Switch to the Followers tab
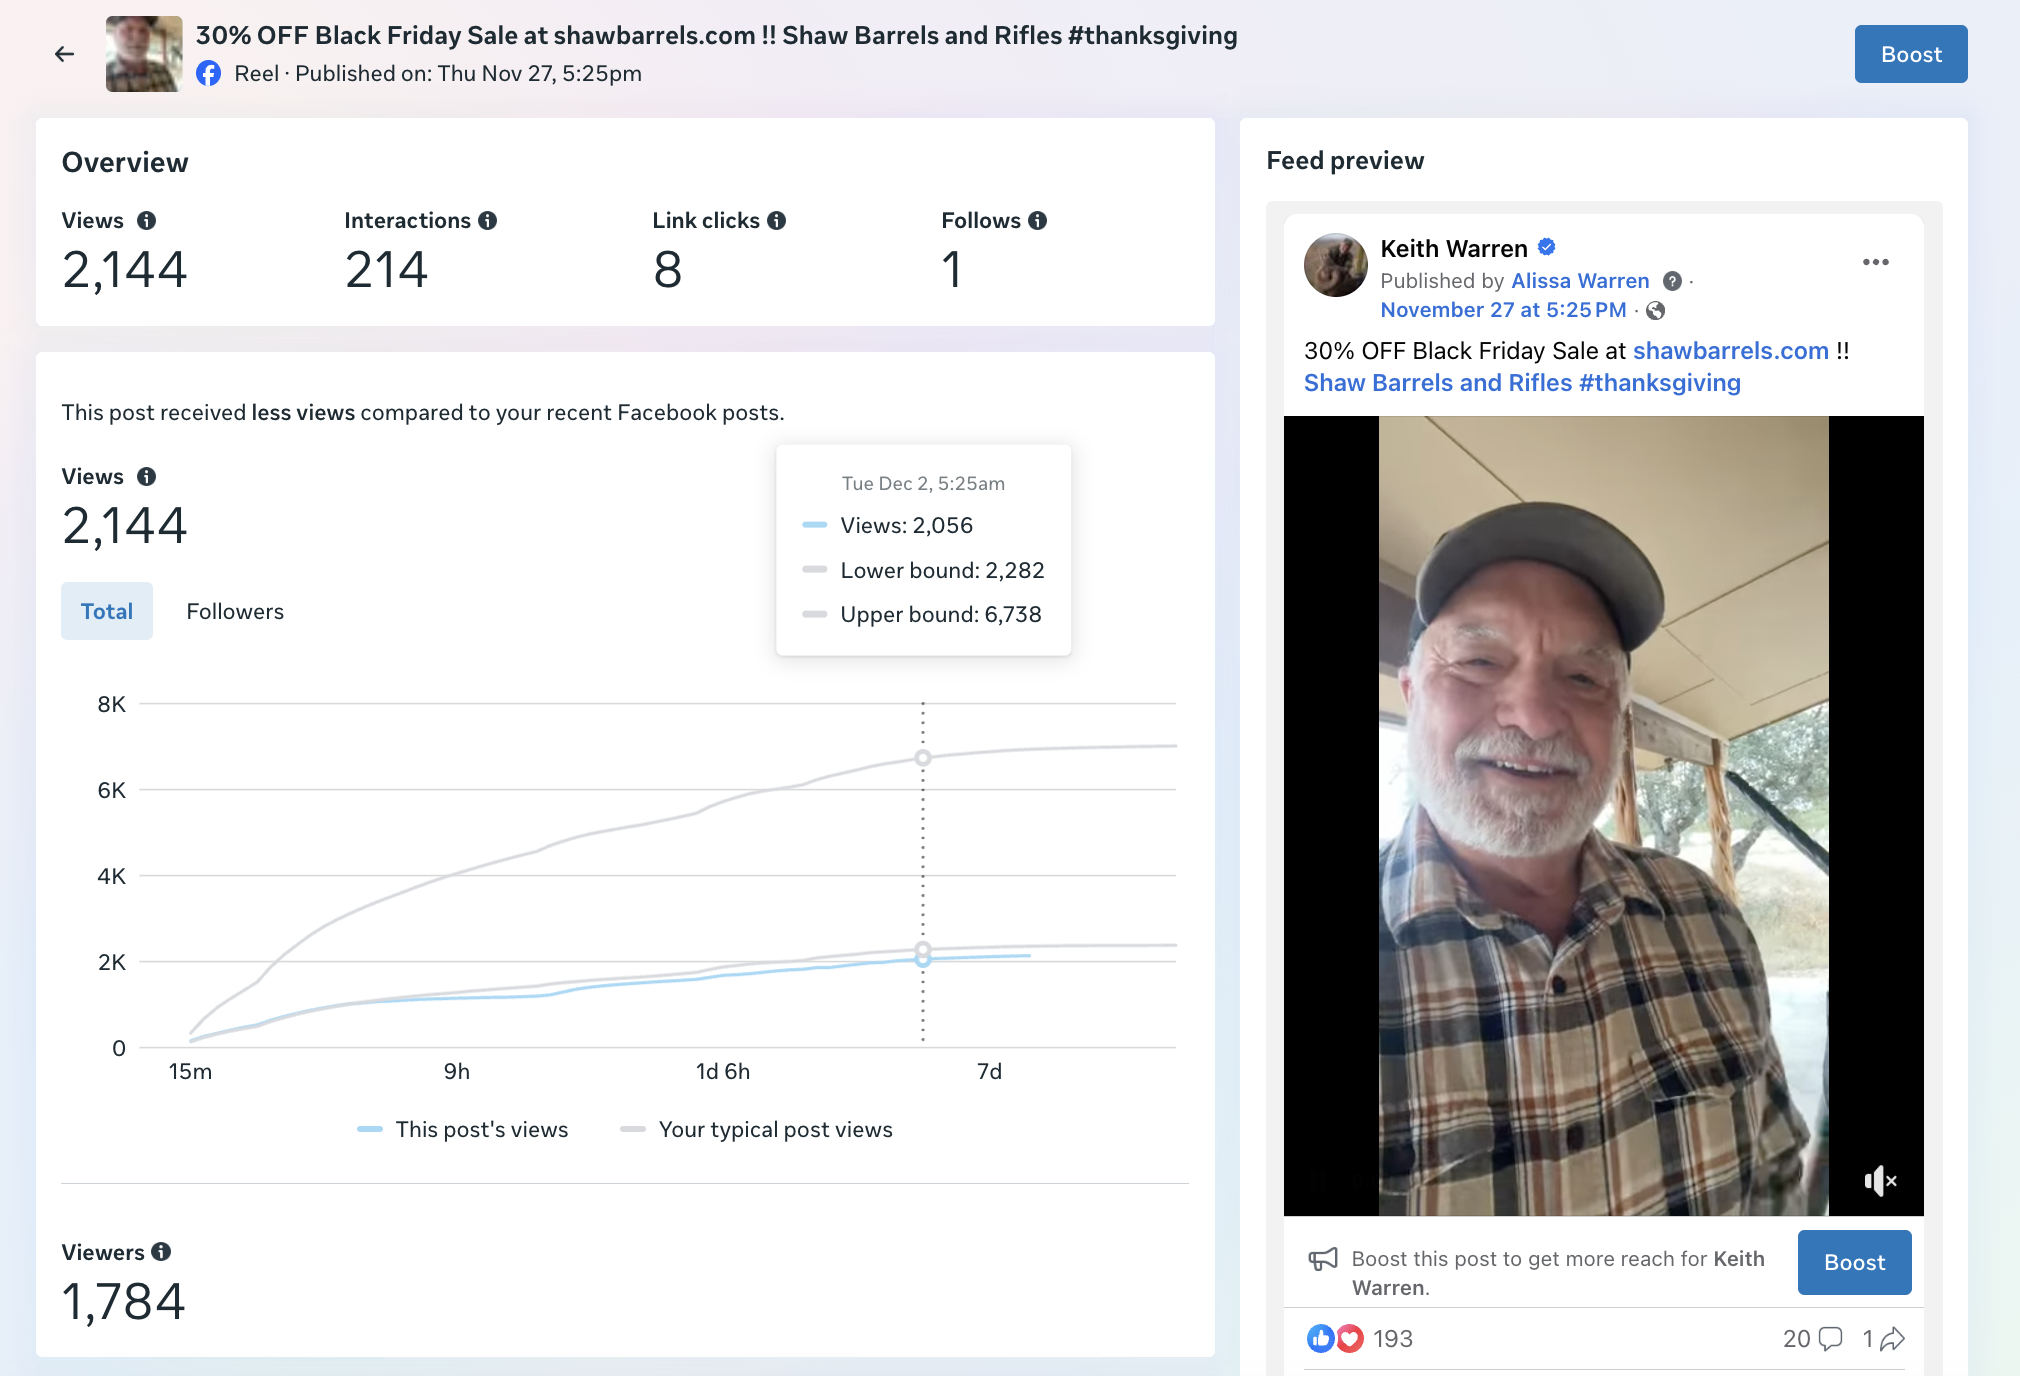Screen dimensions: 2020x1376 click(x=235, y=611)
